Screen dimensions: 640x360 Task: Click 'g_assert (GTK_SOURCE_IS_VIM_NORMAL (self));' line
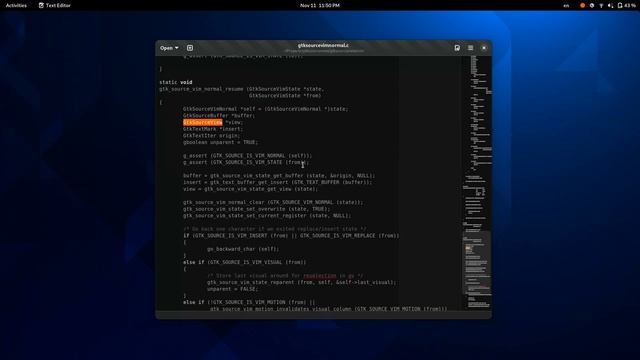pos(247,156)
